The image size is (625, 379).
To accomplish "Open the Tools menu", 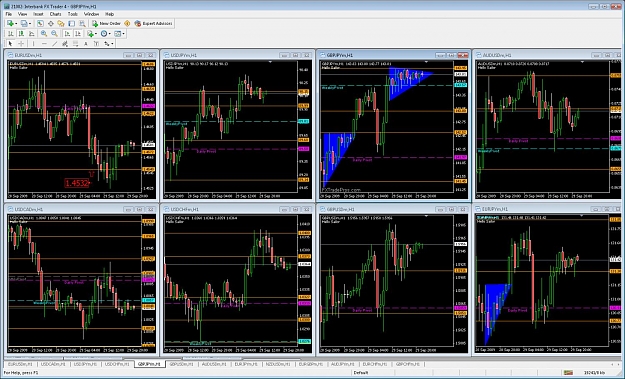I will (73, 14).
